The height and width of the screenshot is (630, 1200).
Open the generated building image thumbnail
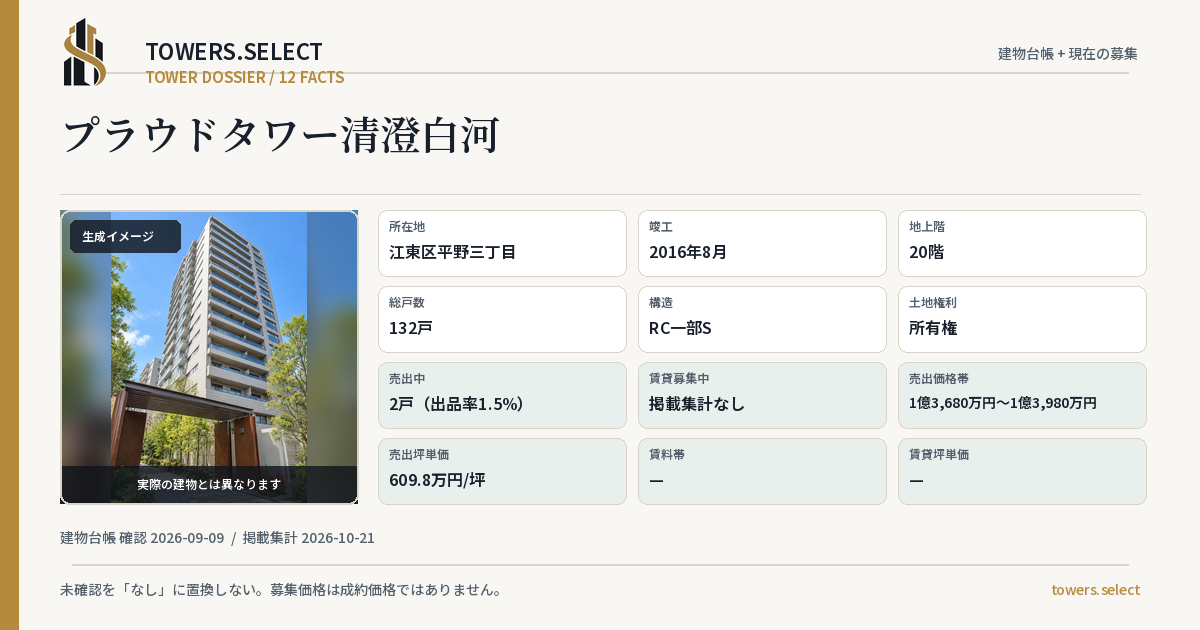click(x=209, y=357)
